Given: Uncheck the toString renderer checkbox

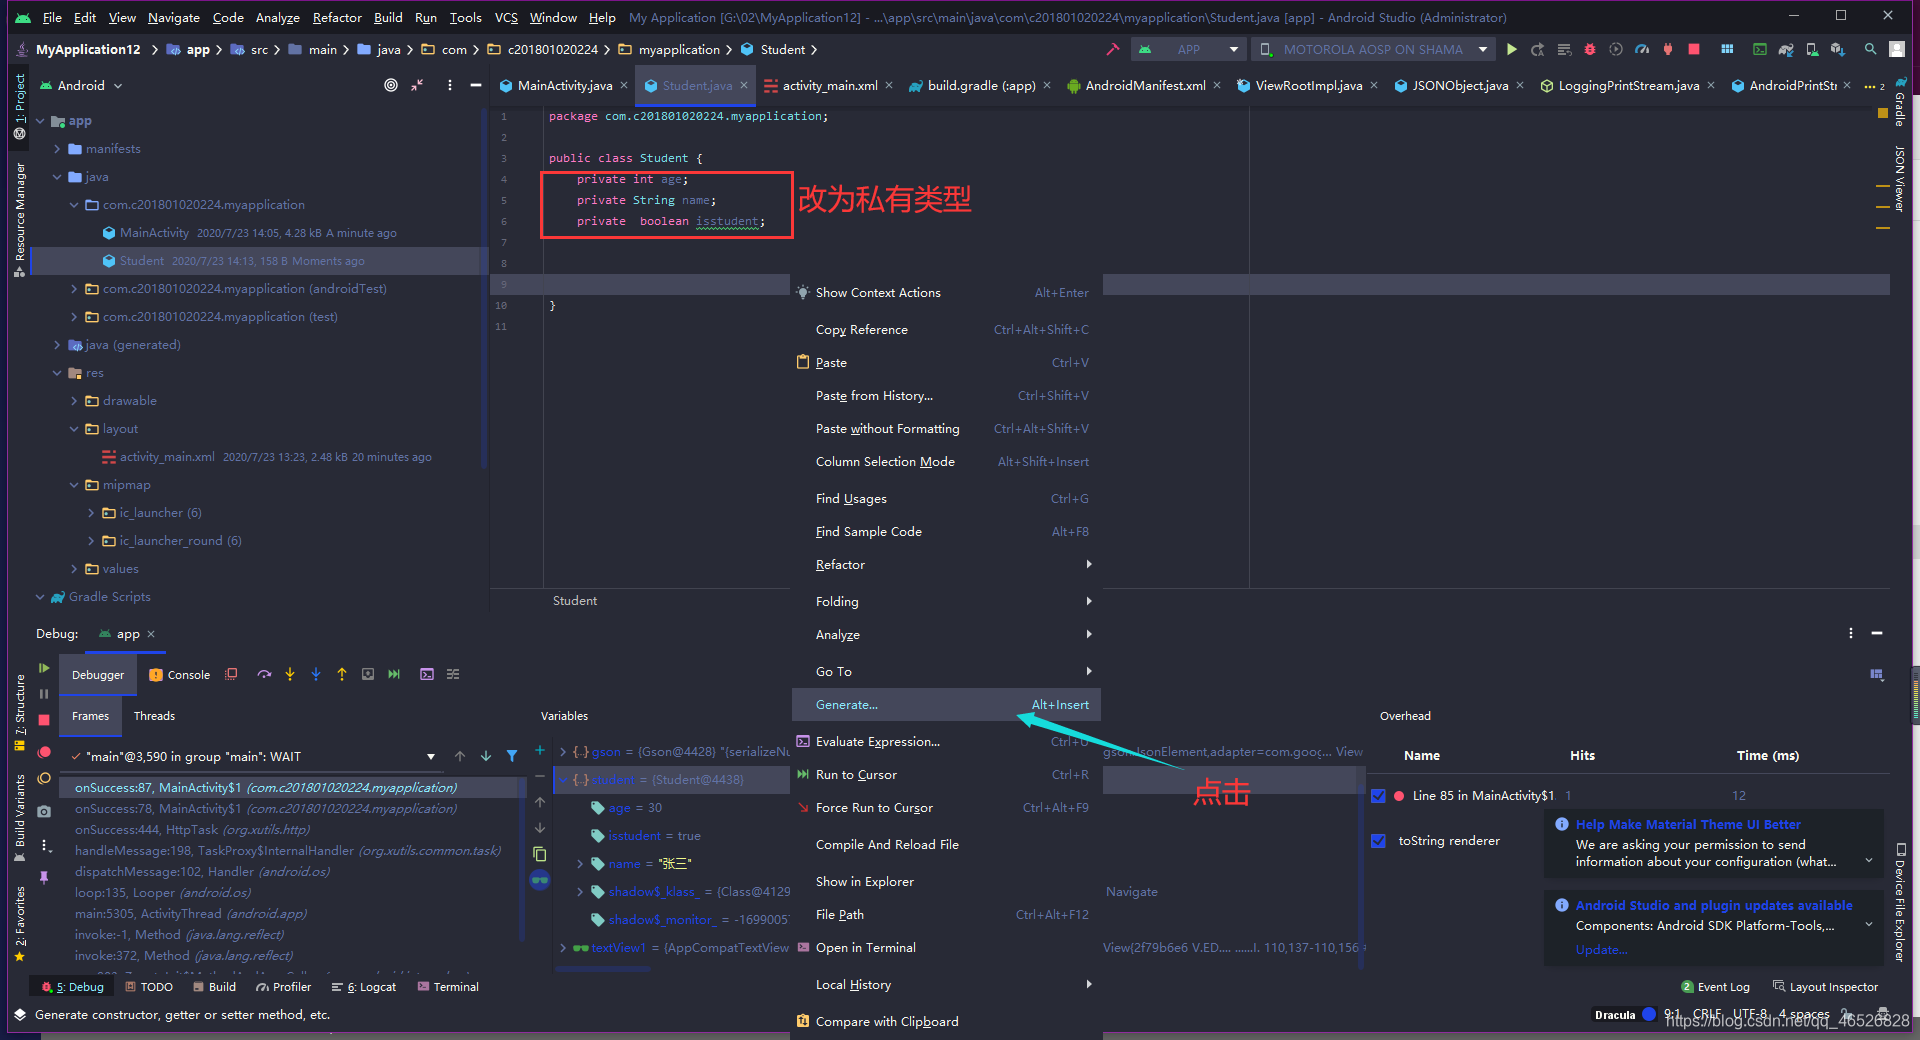Looking at the screenshot, I should tap(1379, 841).
